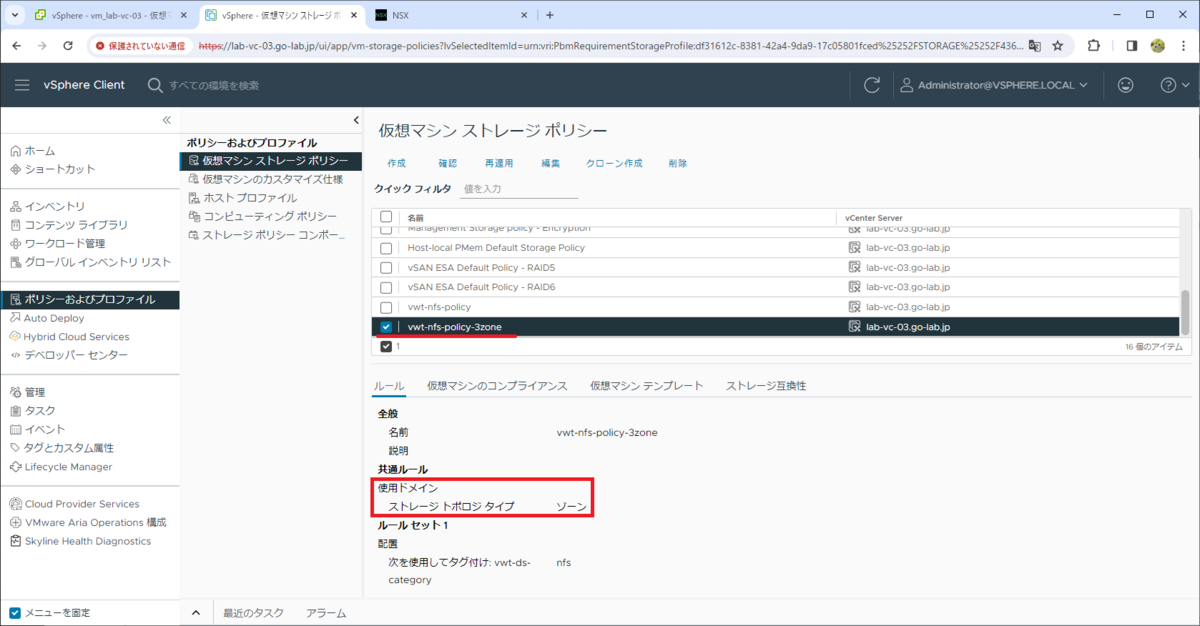Open the Chrome extensions puzzle icon

click(x=1093, y=46)
